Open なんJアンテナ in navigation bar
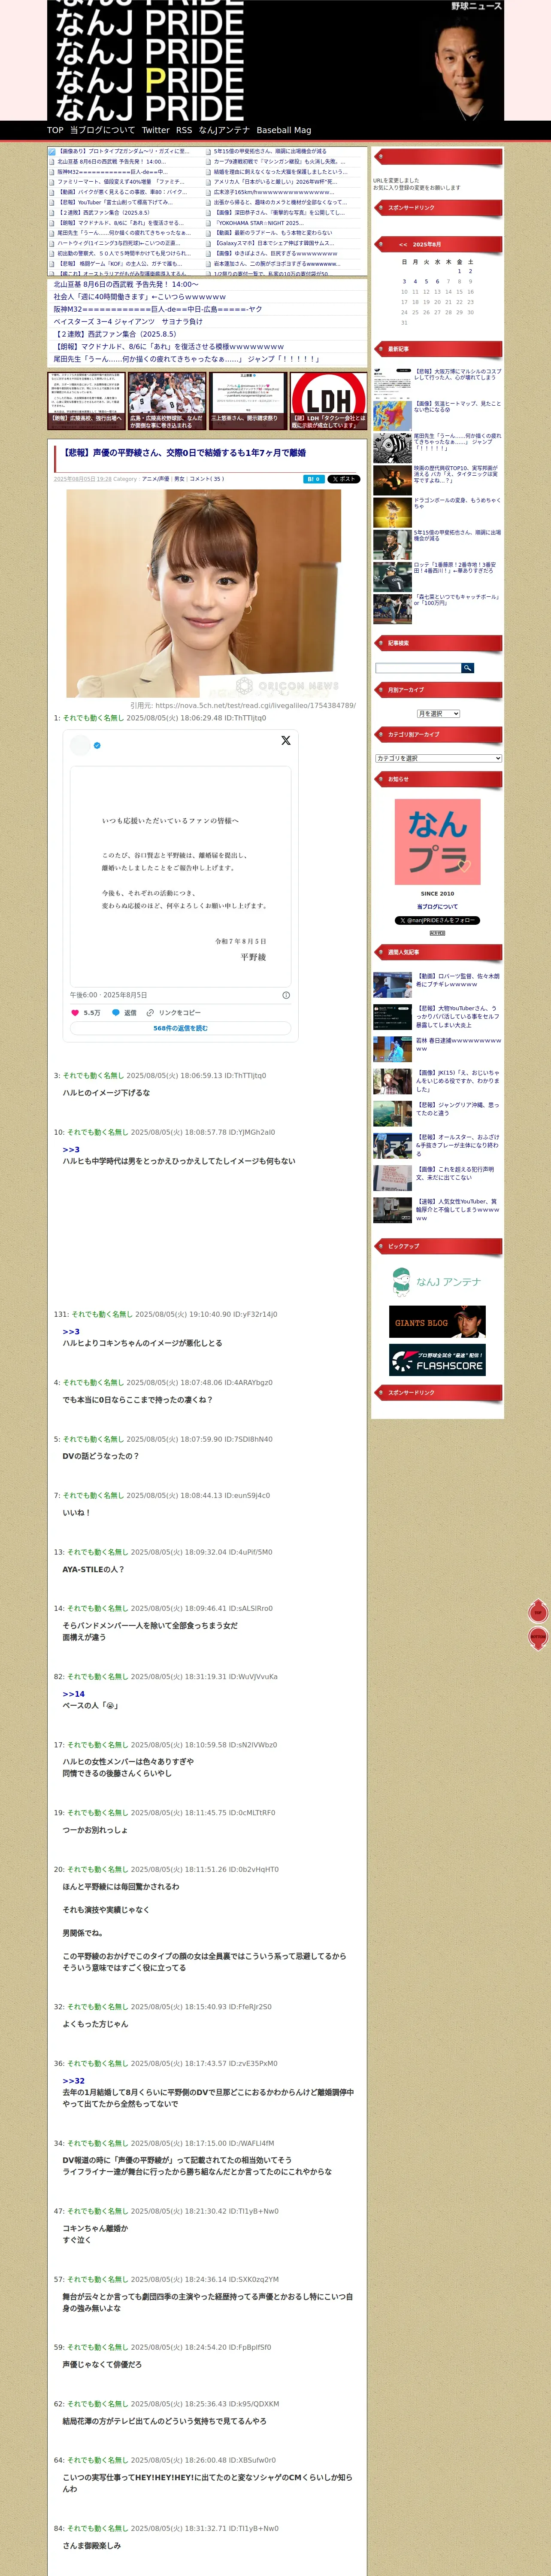 tap(224, 130)
